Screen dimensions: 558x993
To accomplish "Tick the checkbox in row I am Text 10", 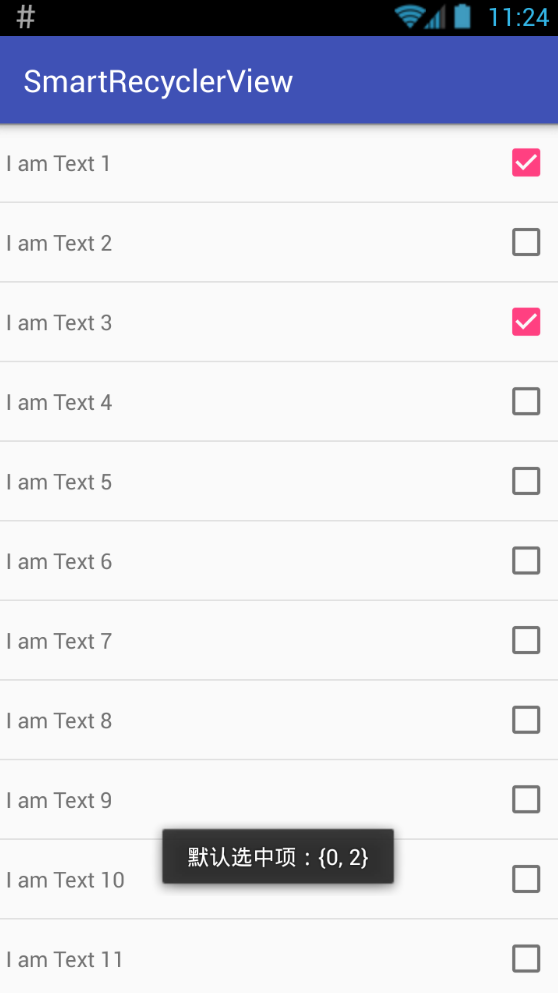I will click(x=526, y=880).
